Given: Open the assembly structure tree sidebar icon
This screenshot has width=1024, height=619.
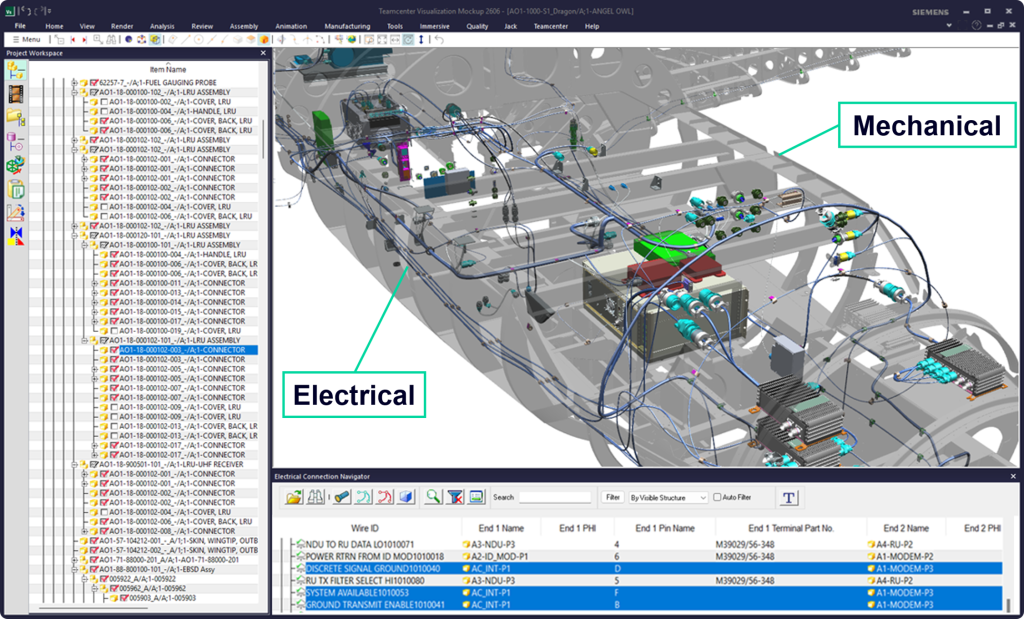Looking at the screenshot, I should (x=16, y=71).
